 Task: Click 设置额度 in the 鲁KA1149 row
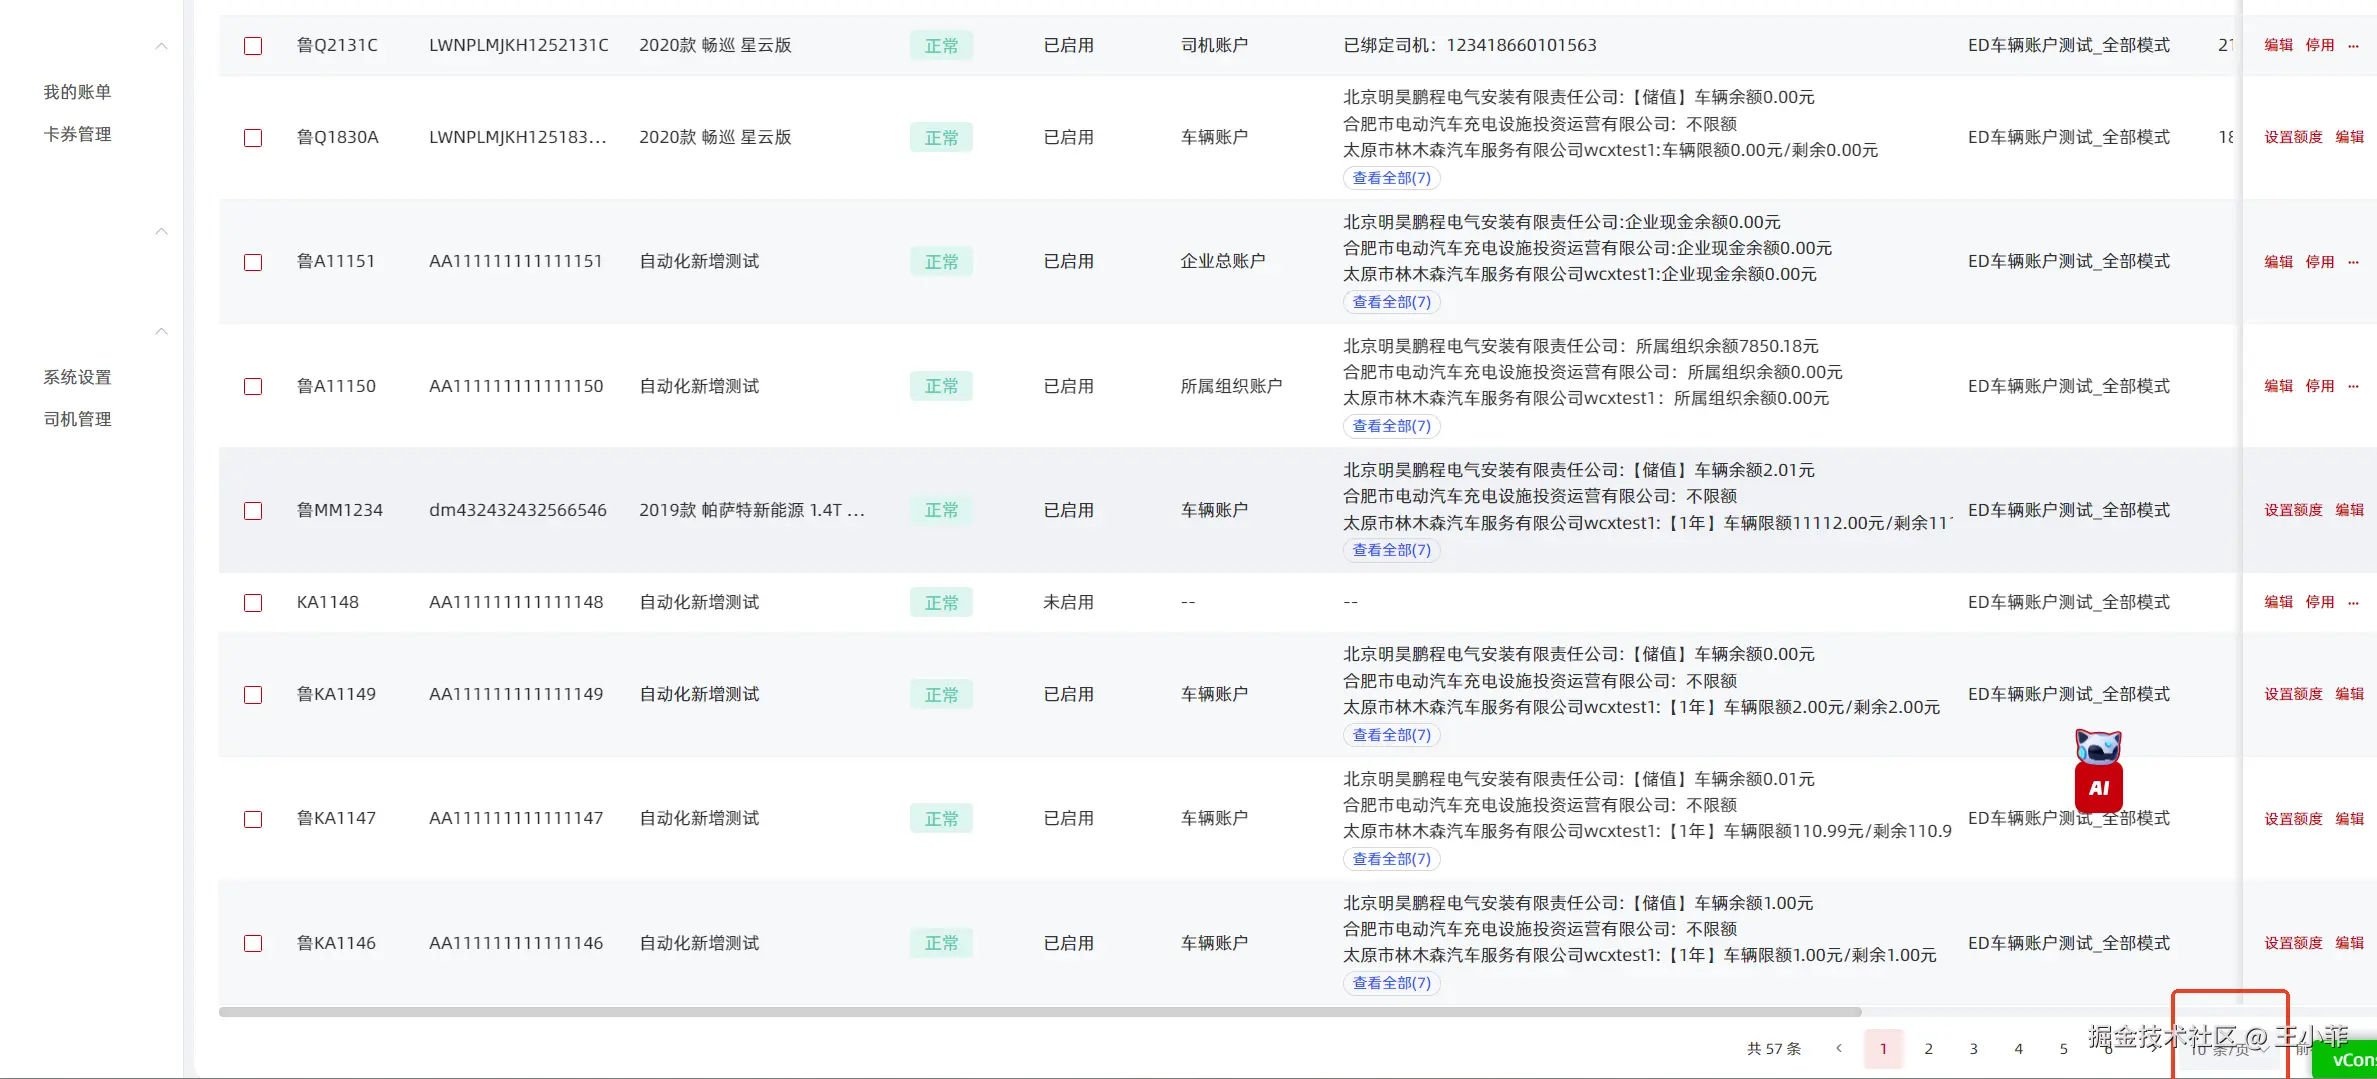pos(2293,694)
